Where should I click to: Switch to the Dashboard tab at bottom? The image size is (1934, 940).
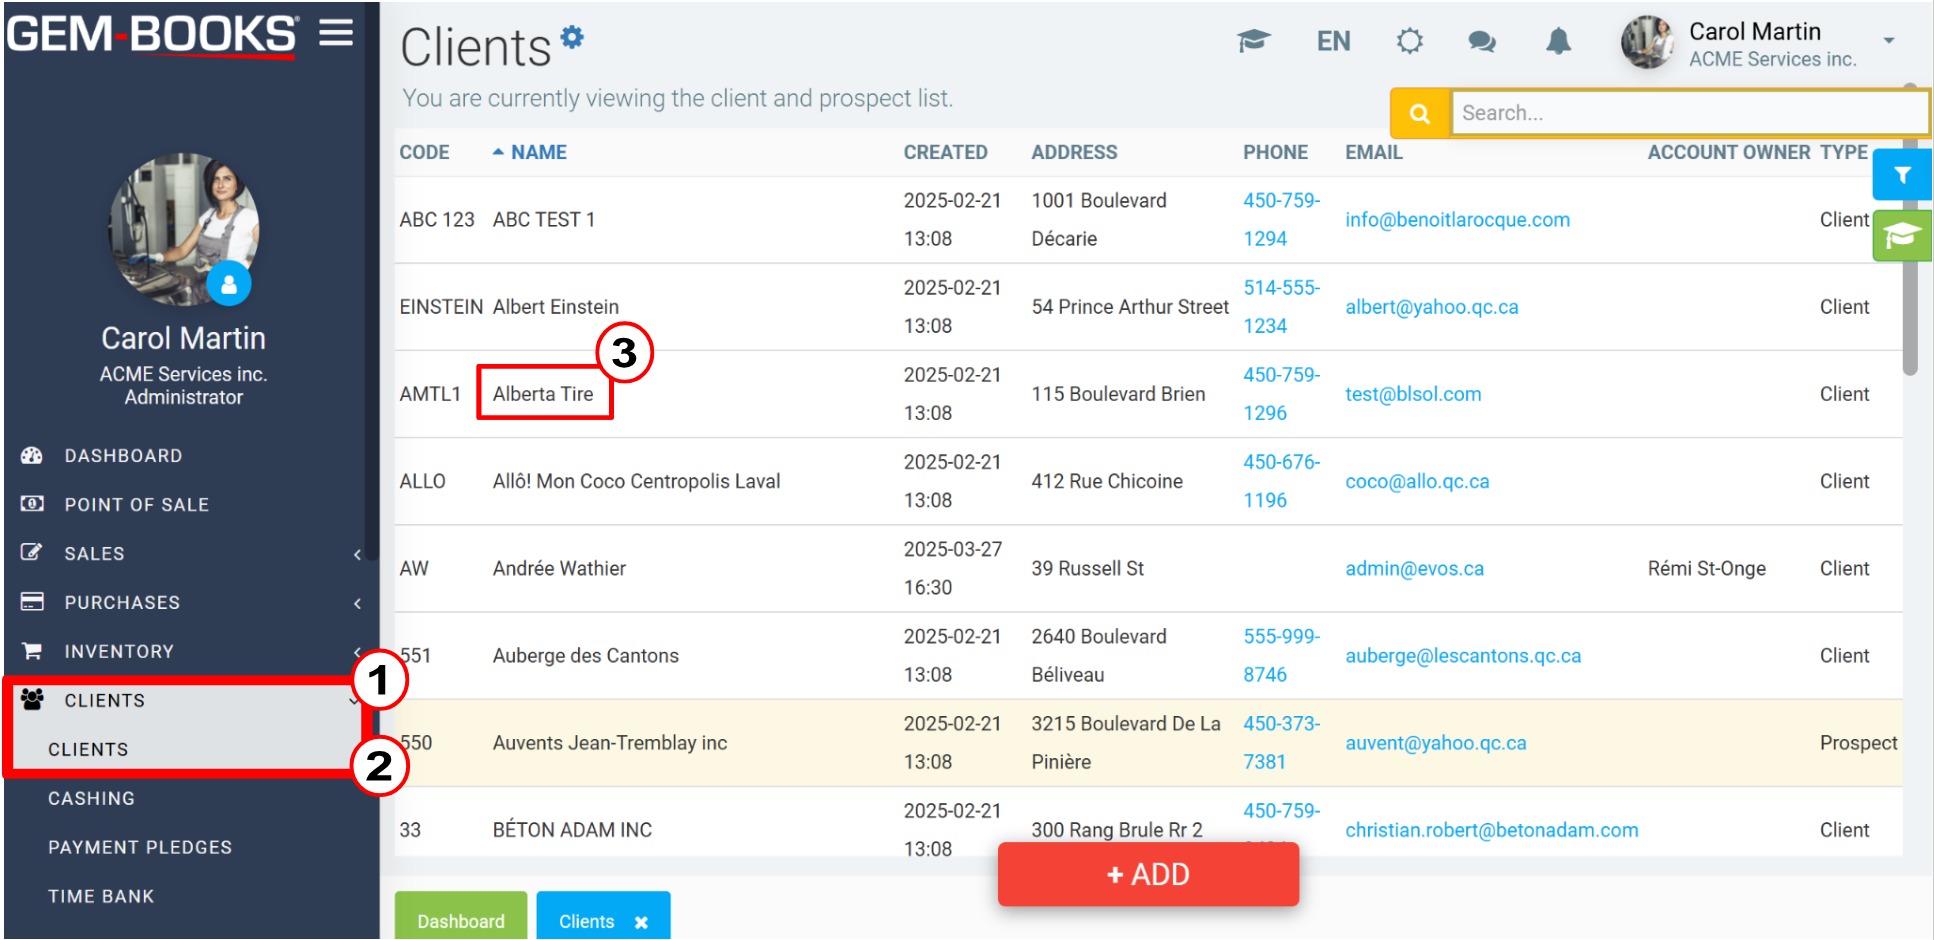[x=460, y=921]
